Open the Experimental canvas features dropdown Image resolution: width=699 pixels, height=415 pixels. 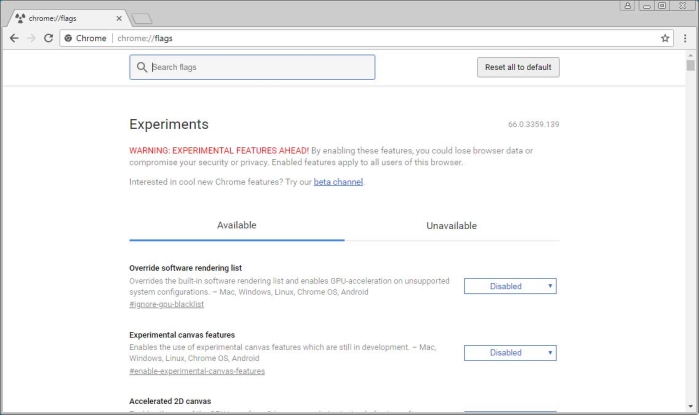click(510, 353)
